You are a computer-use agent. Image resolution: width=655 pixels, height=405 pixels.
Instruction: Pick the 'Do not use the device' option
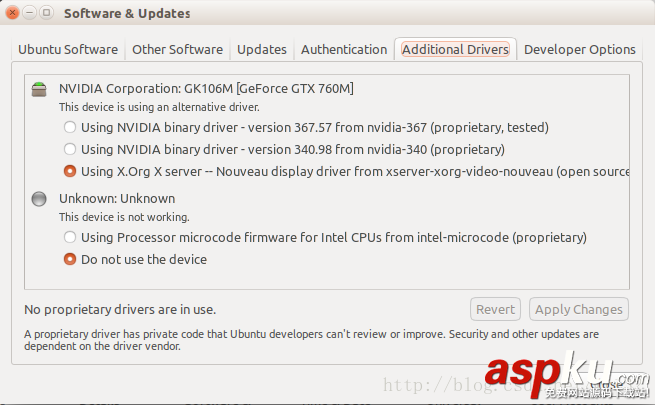point(70,260)
